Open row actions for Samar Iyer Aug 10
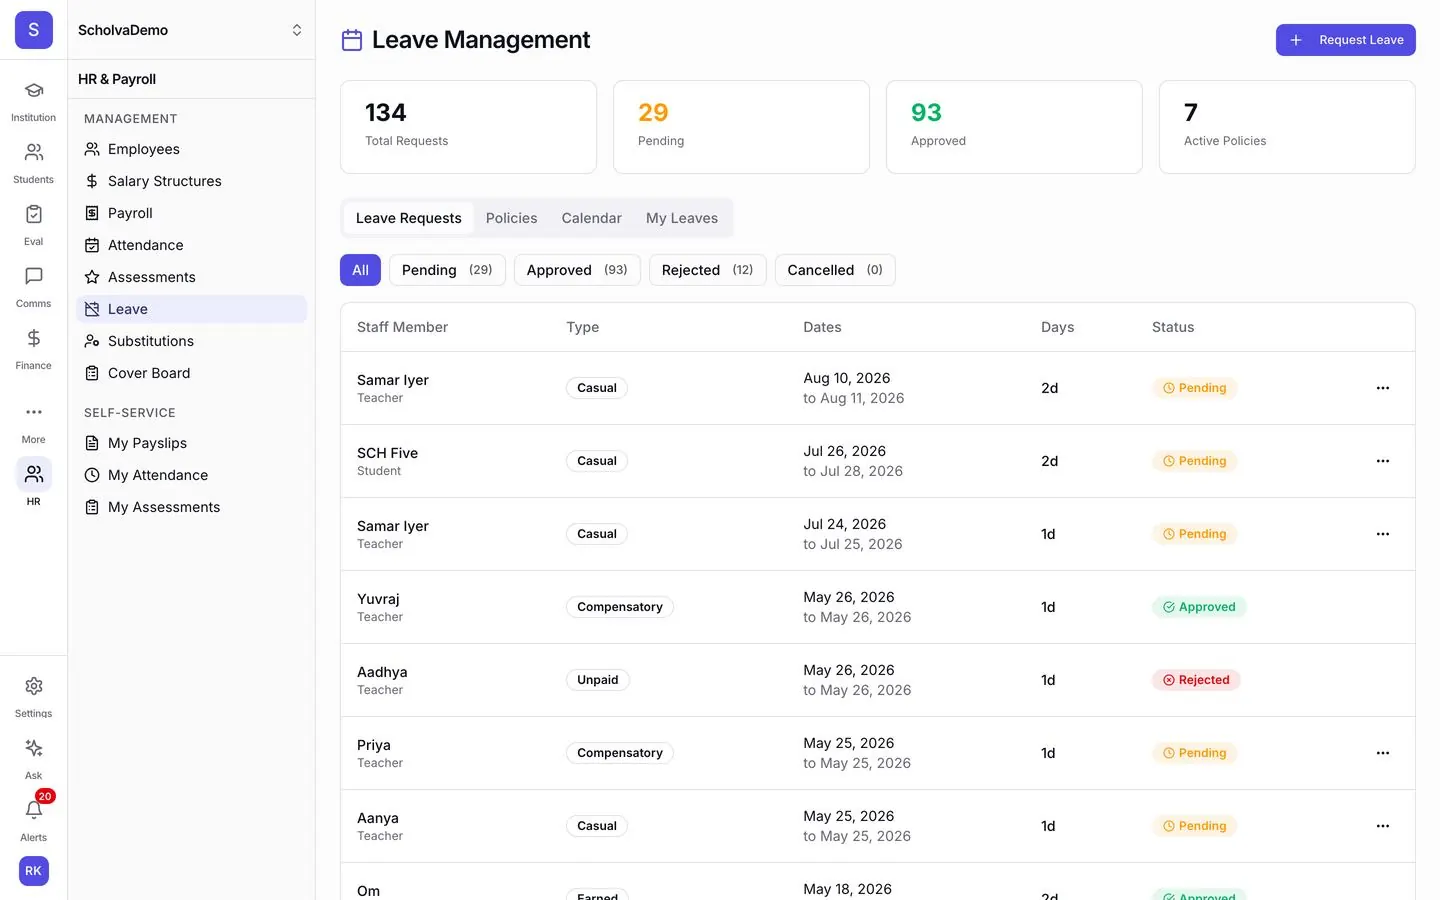 pos(1383,388)
